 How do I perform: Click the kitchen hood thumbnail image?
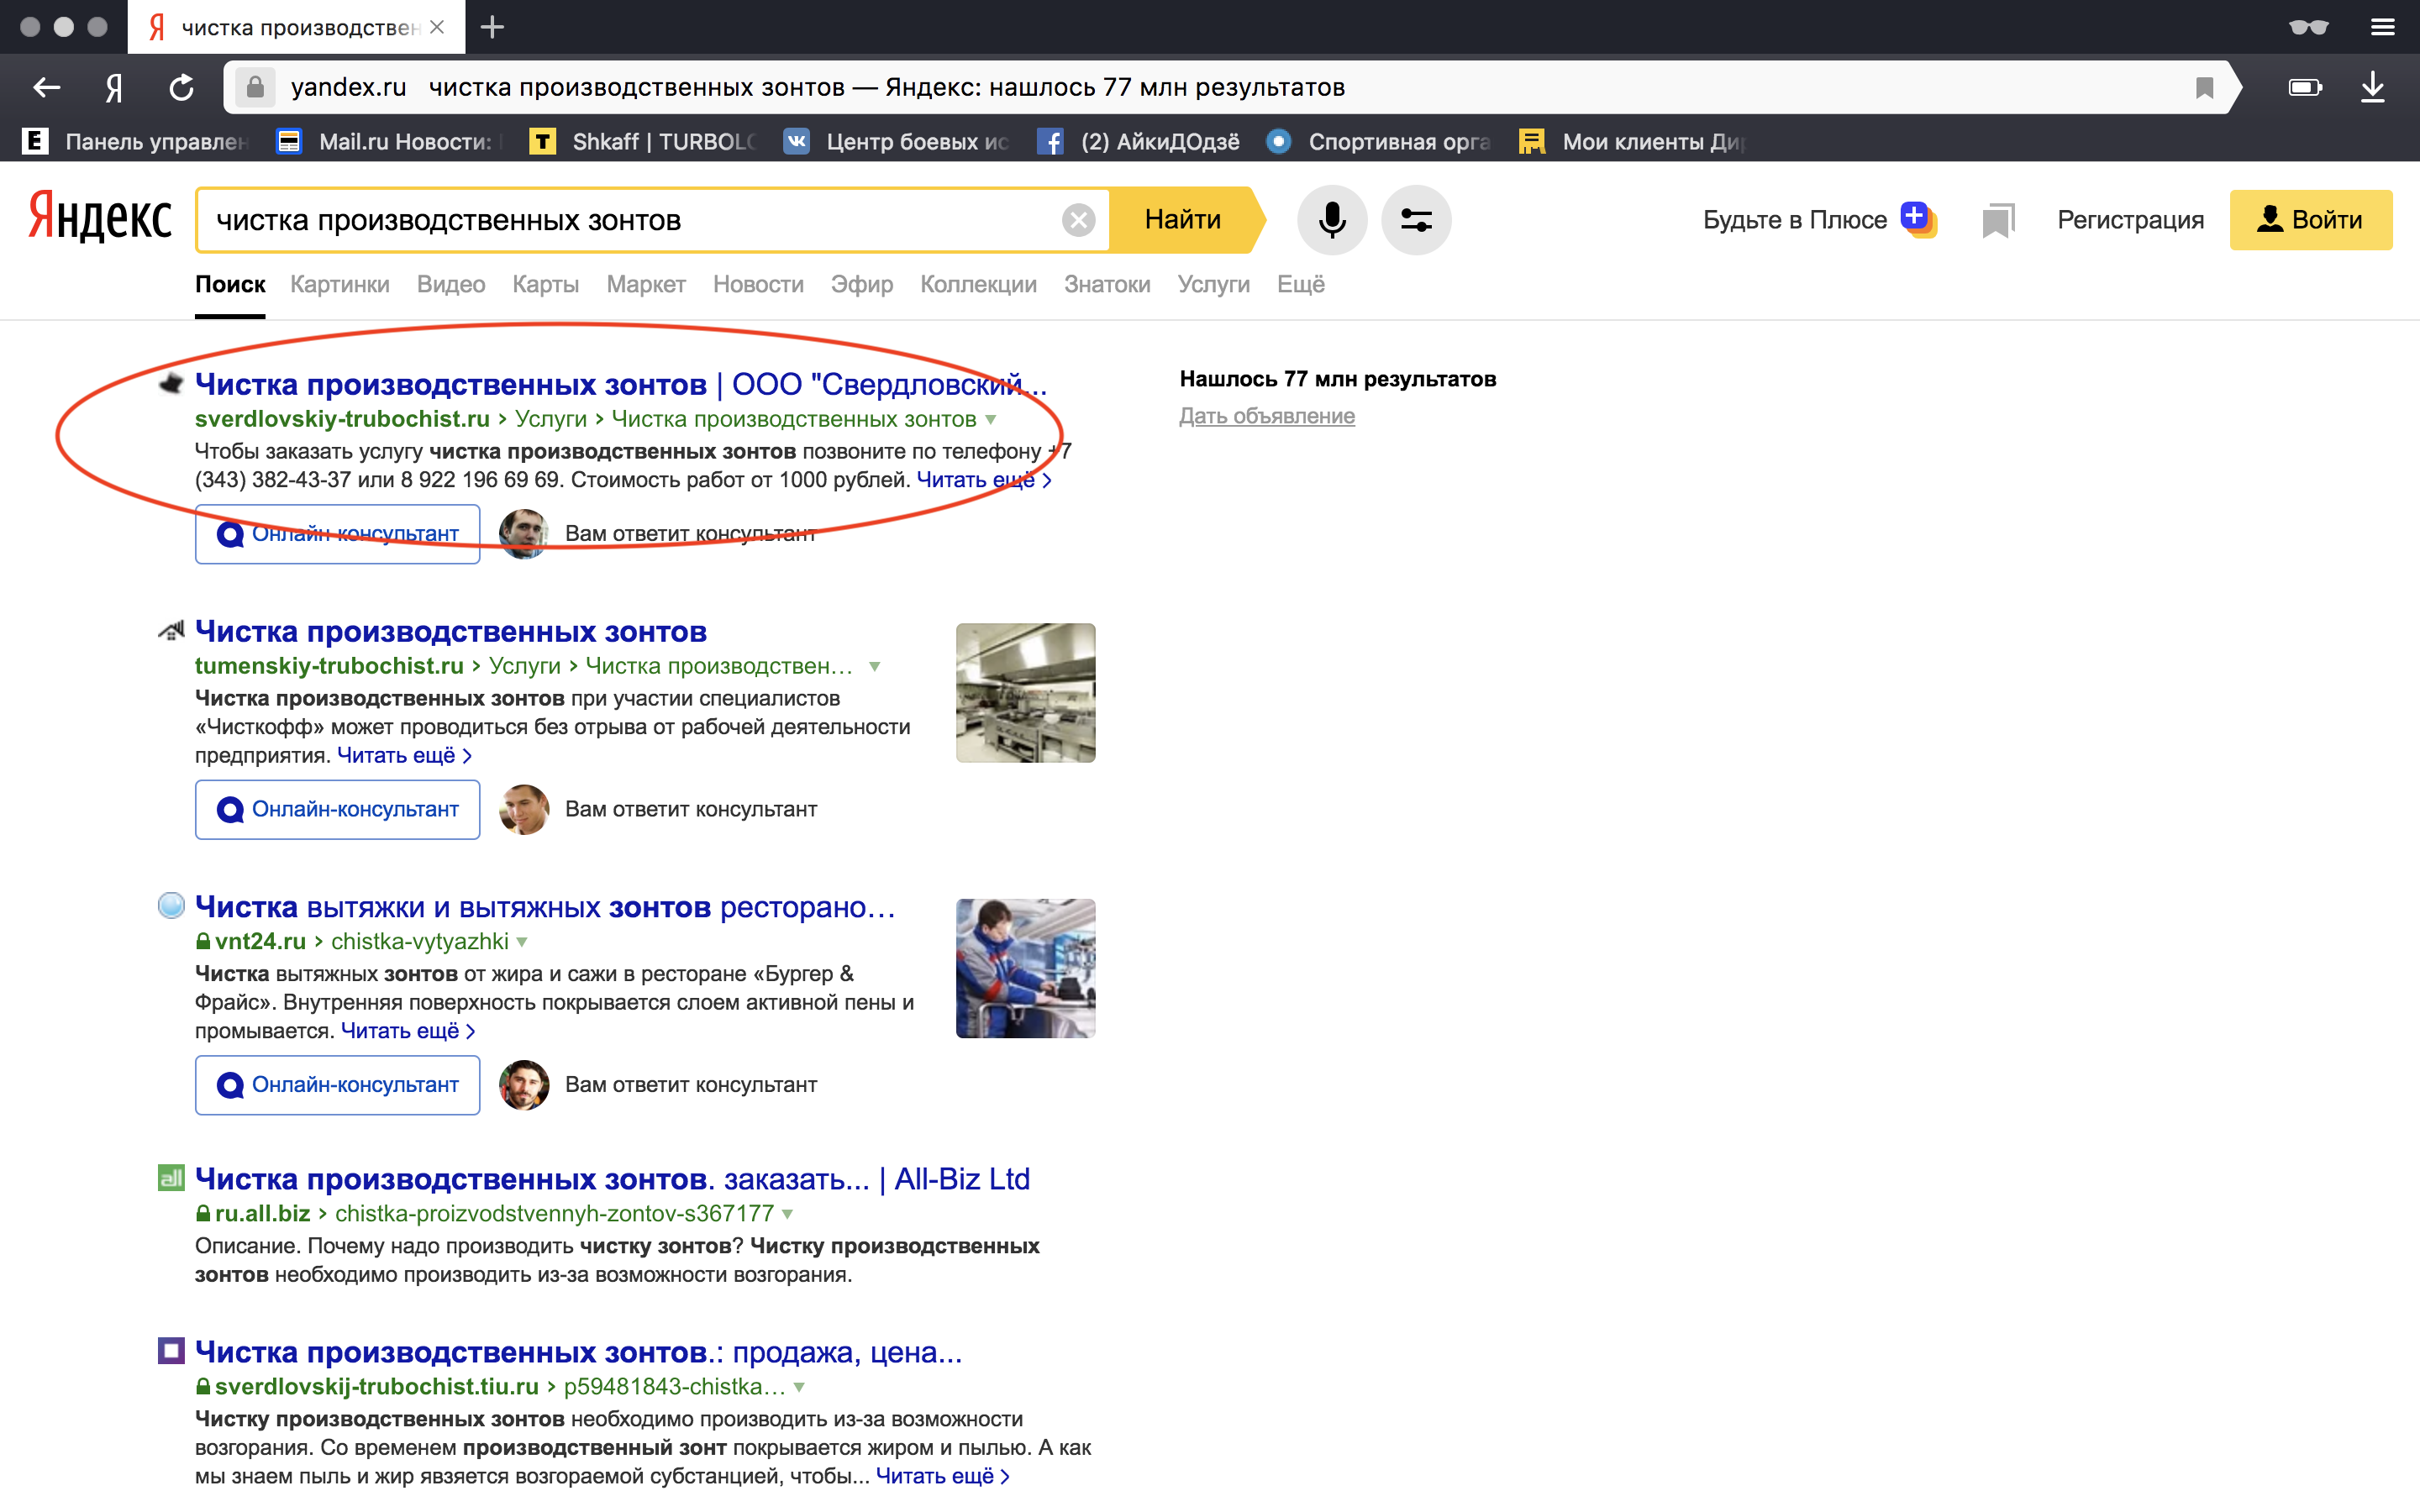pyautogui.click(x=1025, y=693)
